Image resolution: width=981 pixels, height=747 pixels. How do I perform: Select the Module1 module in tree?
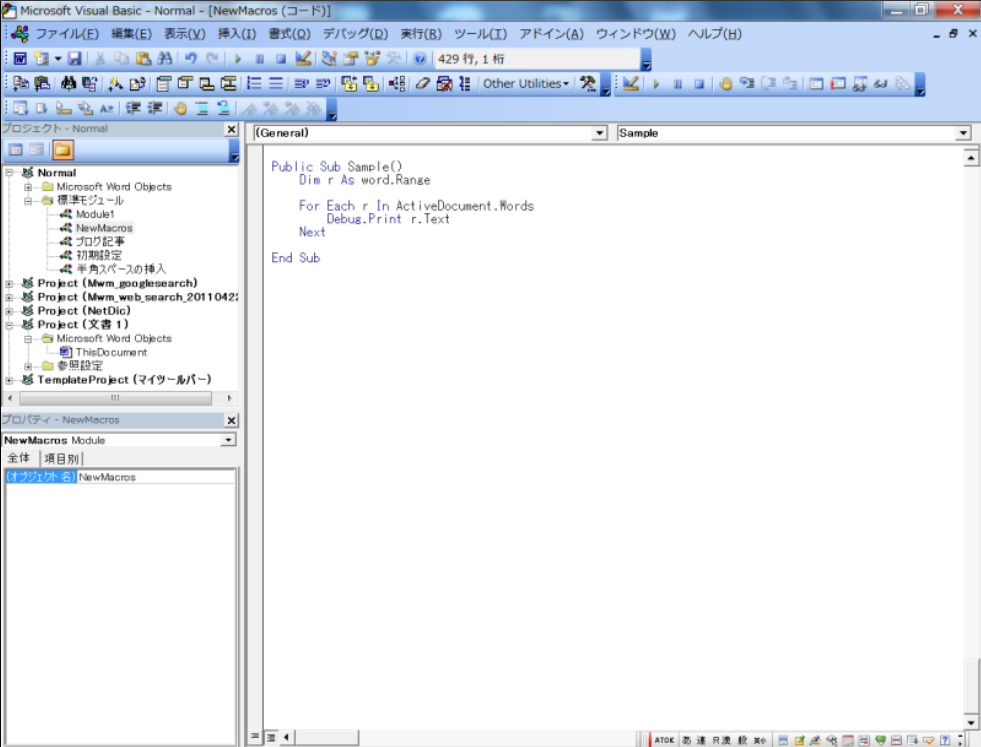click(x=95, y=214)
